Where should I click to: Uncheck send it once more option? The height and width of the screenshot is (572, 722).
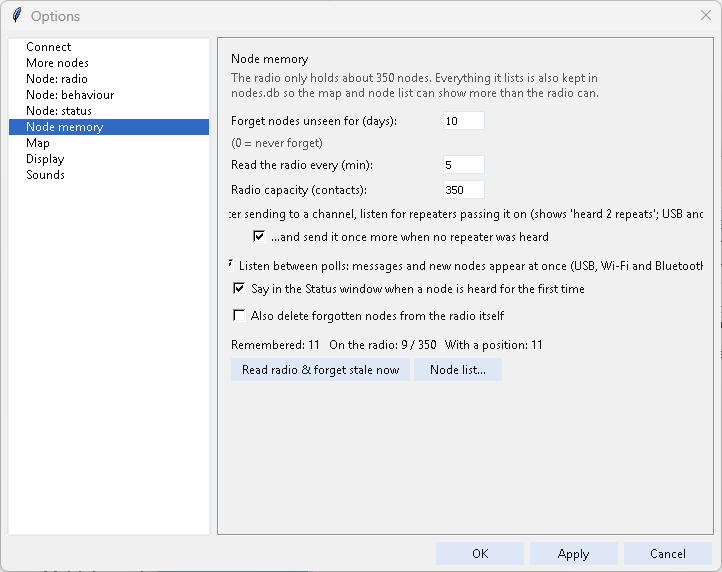(259, 237)
